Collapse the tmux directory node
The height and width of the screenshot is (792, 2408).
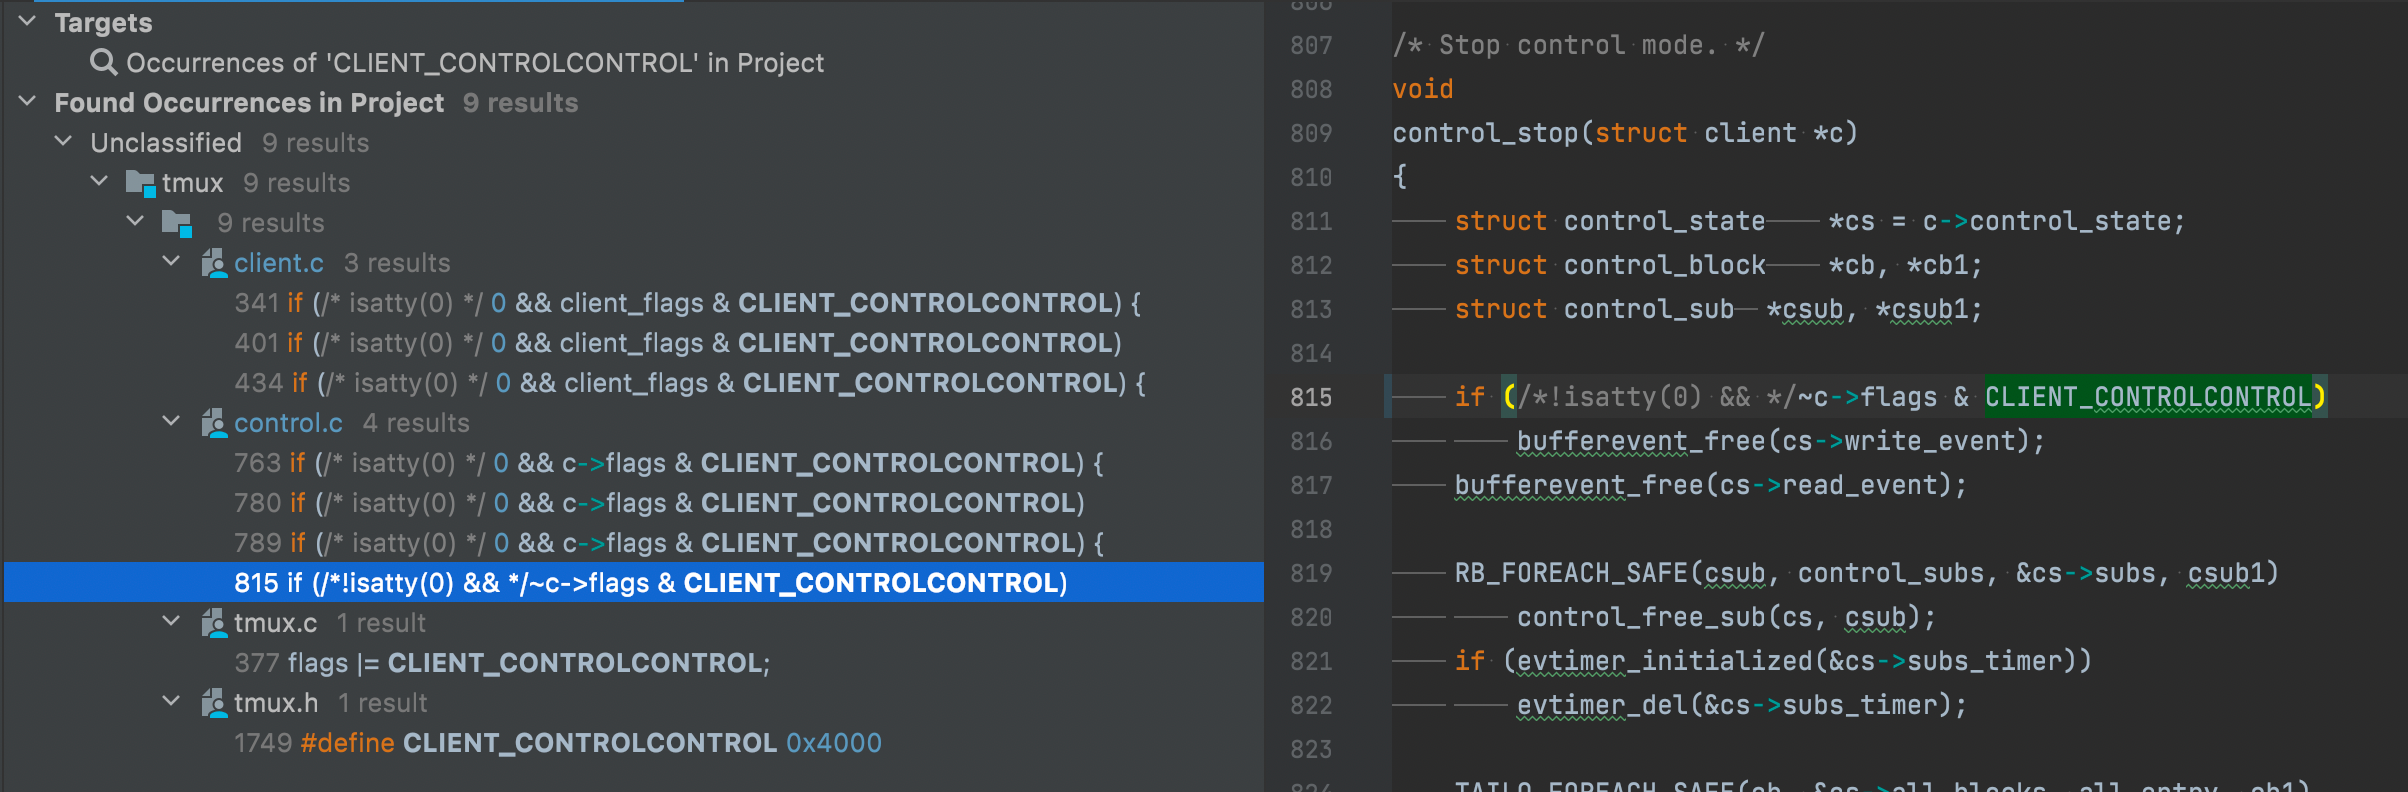click(98, 181)
